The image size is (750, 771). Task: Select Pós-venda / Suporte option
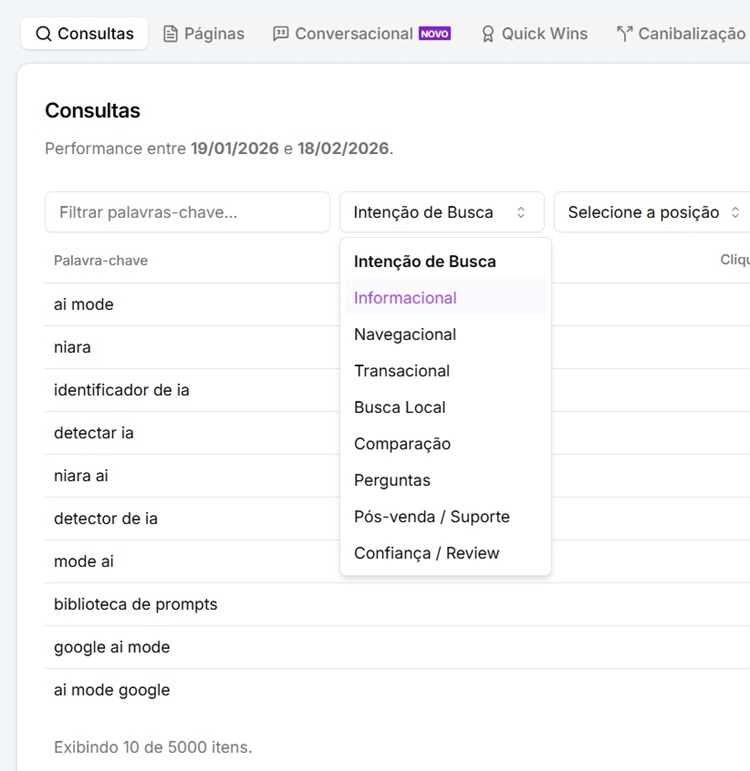tap(432, 517)
